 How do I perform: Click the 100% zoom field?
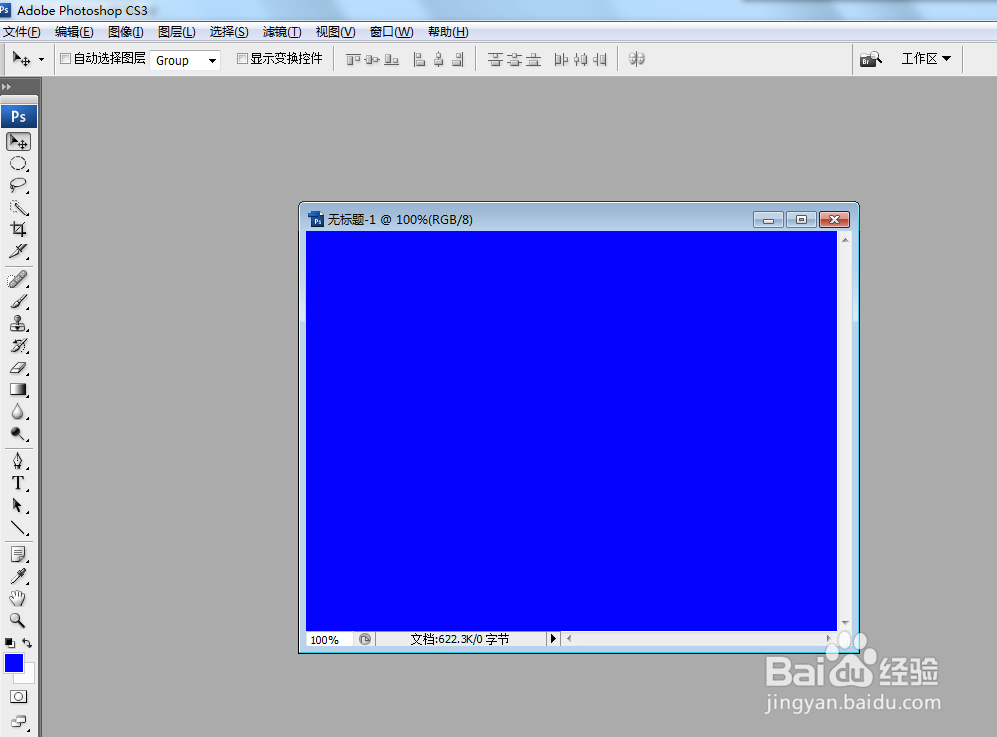(329, 640)
